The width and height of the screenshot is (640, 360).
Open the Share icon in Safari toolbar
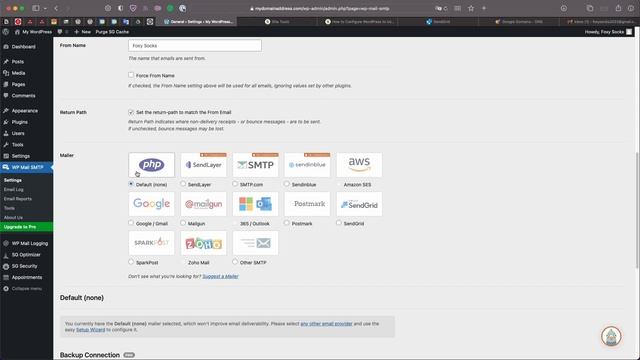coord(618,8)
